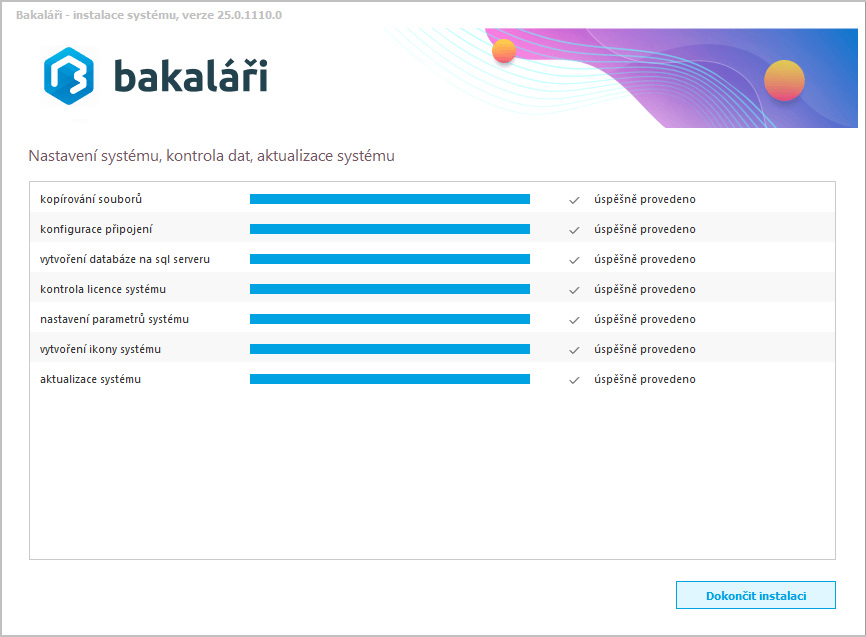The width and height of the screenshot is (866, 637).
Task: Click the kopírování souborů progress bar
Action: pyautogui.click(x=389, y=199)
